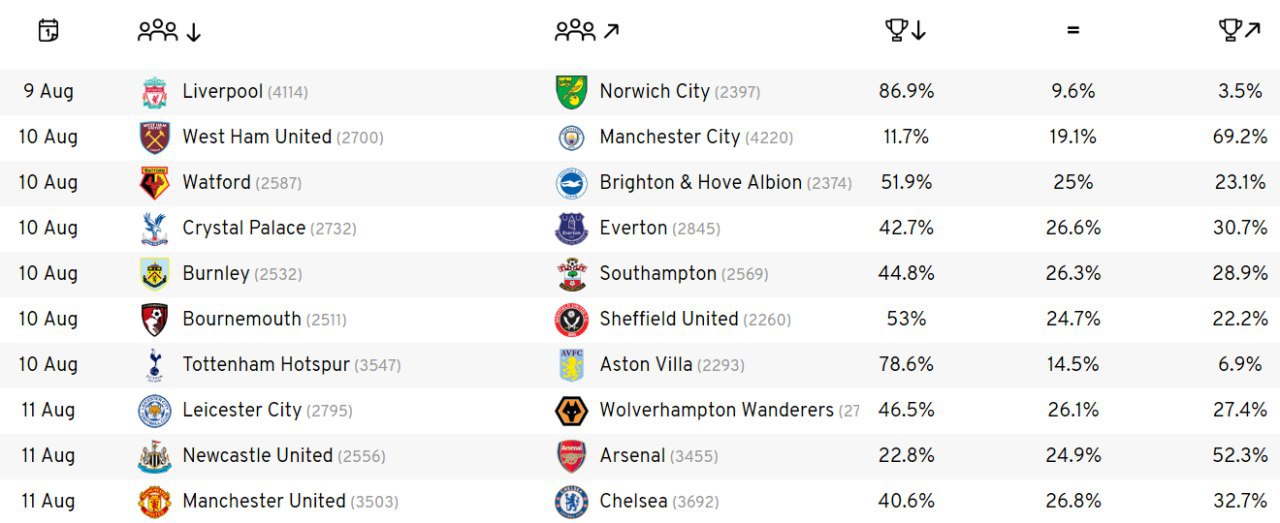
Task: Click the 9 Aug match date
Action: pyautogui.click(x=48, y=91)
